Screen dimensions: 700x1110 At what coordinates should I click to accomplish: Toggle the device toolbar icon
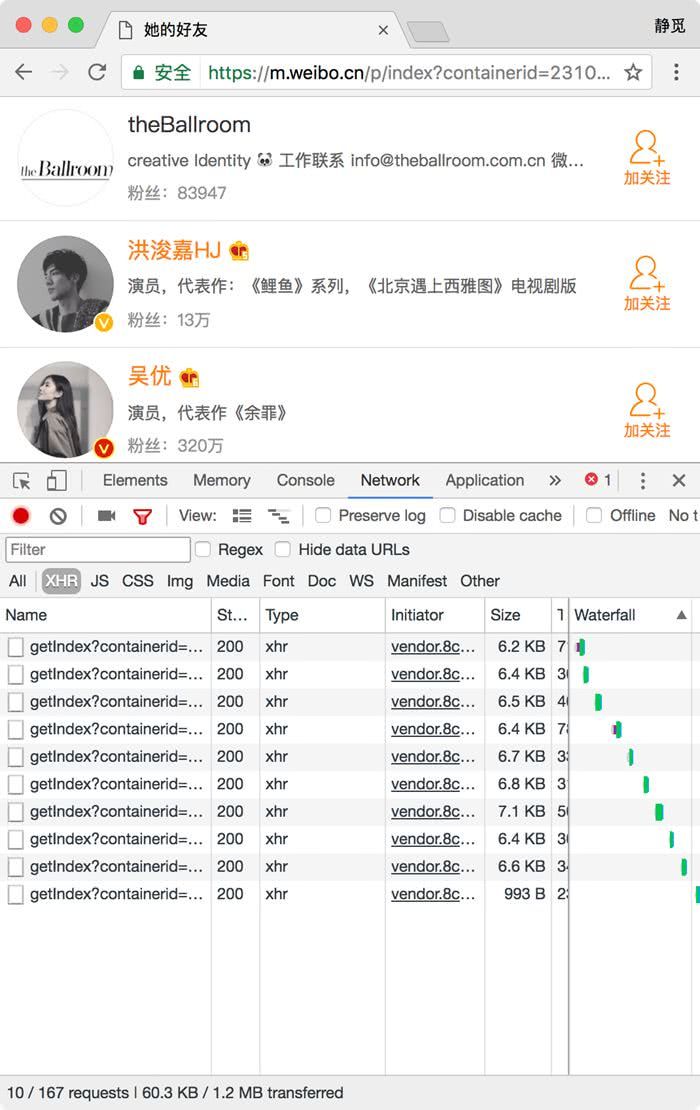pos(57,481)
